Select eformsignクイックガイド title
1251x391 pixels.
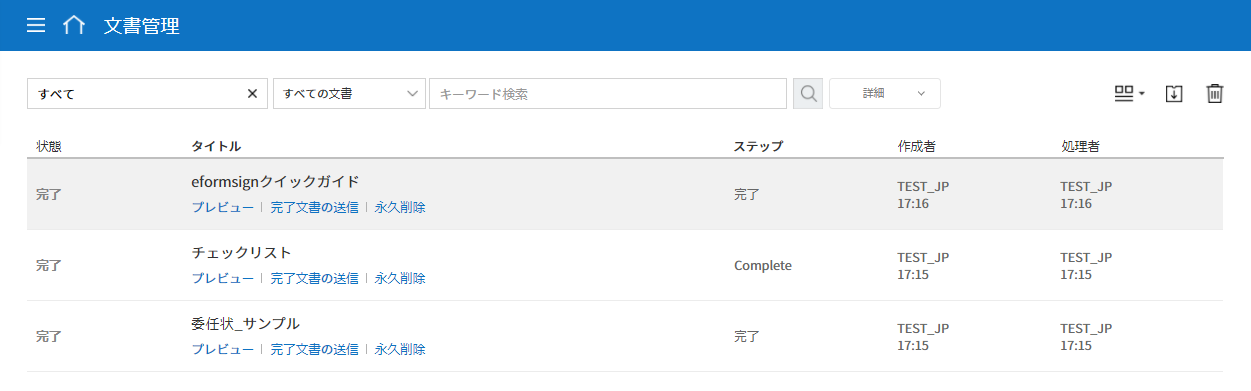point(275,182)
